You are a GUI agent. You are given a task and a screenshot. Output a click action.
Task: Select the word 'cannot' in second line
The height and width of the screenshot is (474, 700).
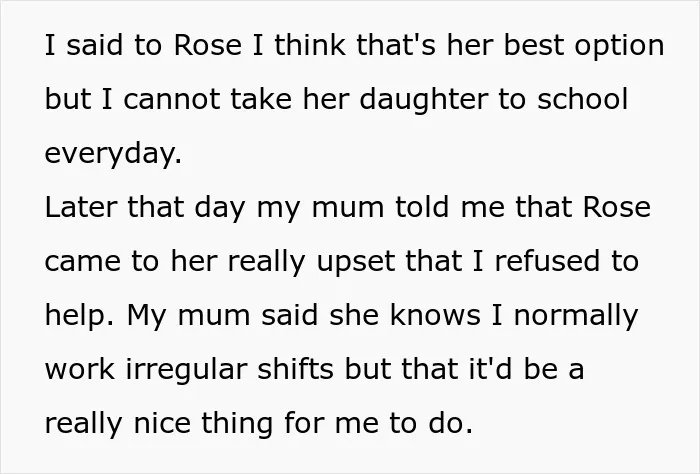[171, 100]
